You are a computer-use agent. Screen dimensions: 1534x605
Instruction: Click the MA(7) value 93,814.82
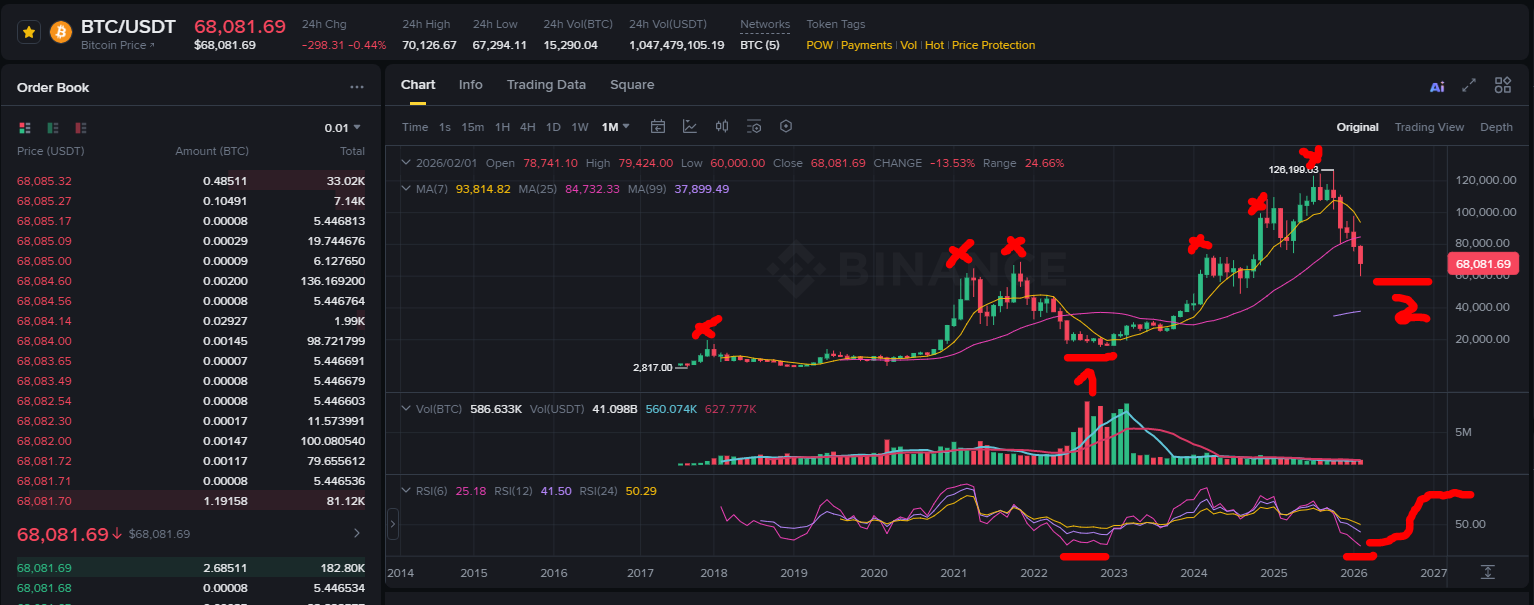tap(483, 189)
